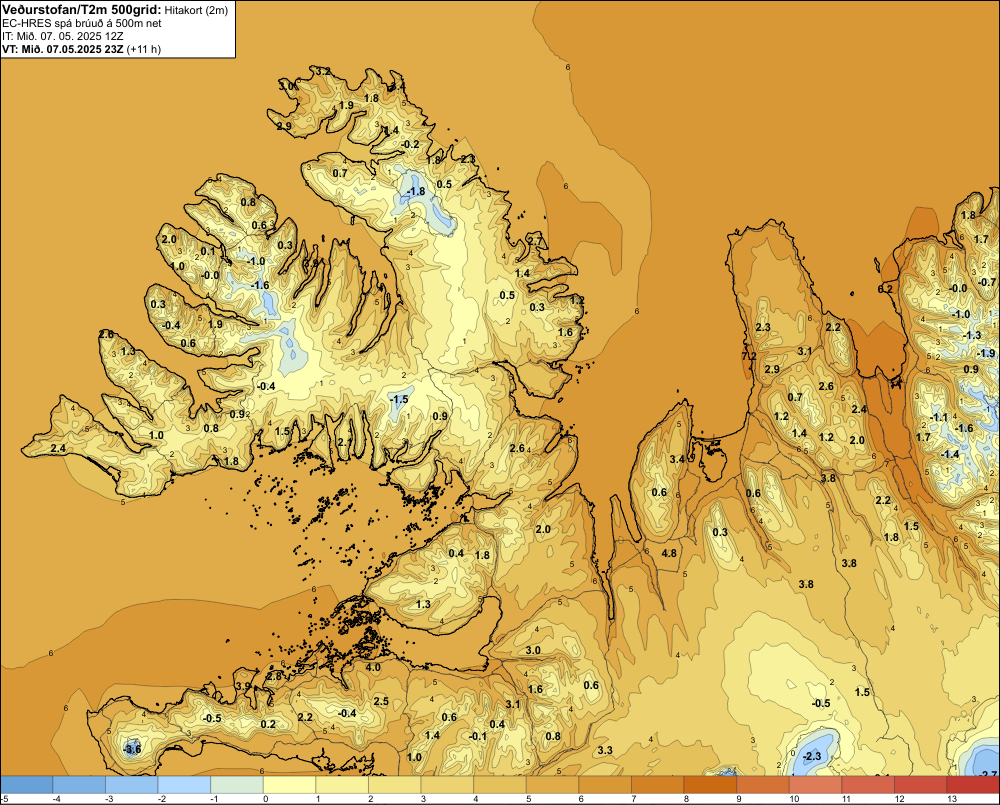Click the legend tick label '13'
The width and height of the screenshot is (1000, 805).
point(952,799)
